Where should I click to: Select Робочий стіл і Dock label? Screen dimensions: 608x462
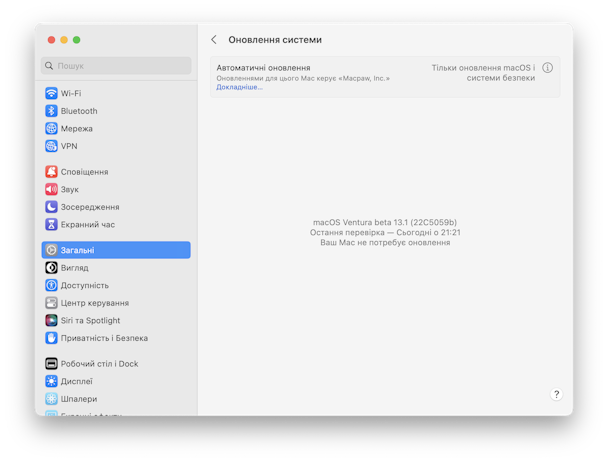point(99,364)
